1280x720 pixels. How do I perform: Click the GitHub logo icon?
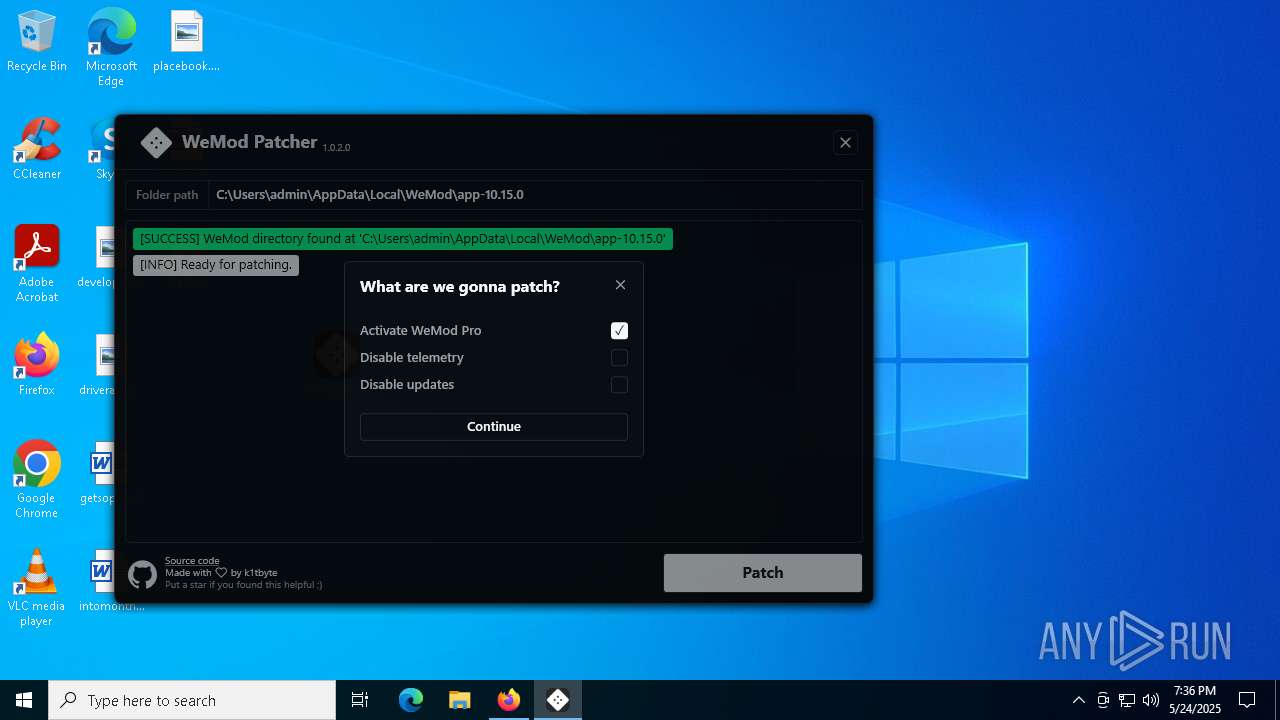[142, 574]
